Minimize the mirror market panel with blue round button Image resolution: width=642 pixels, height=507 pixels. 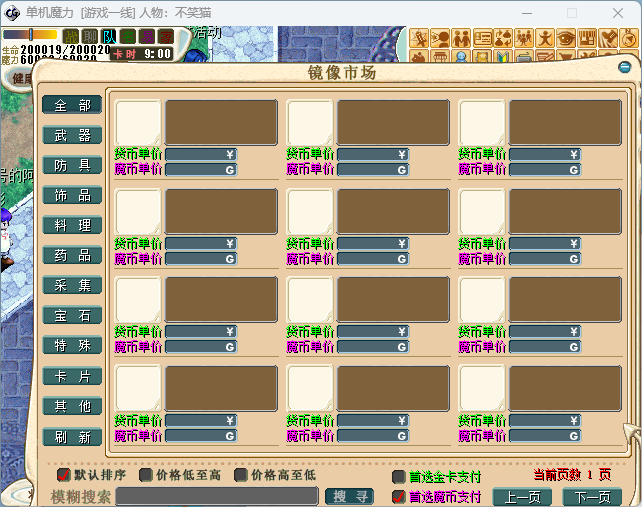(x=625, y=67)
